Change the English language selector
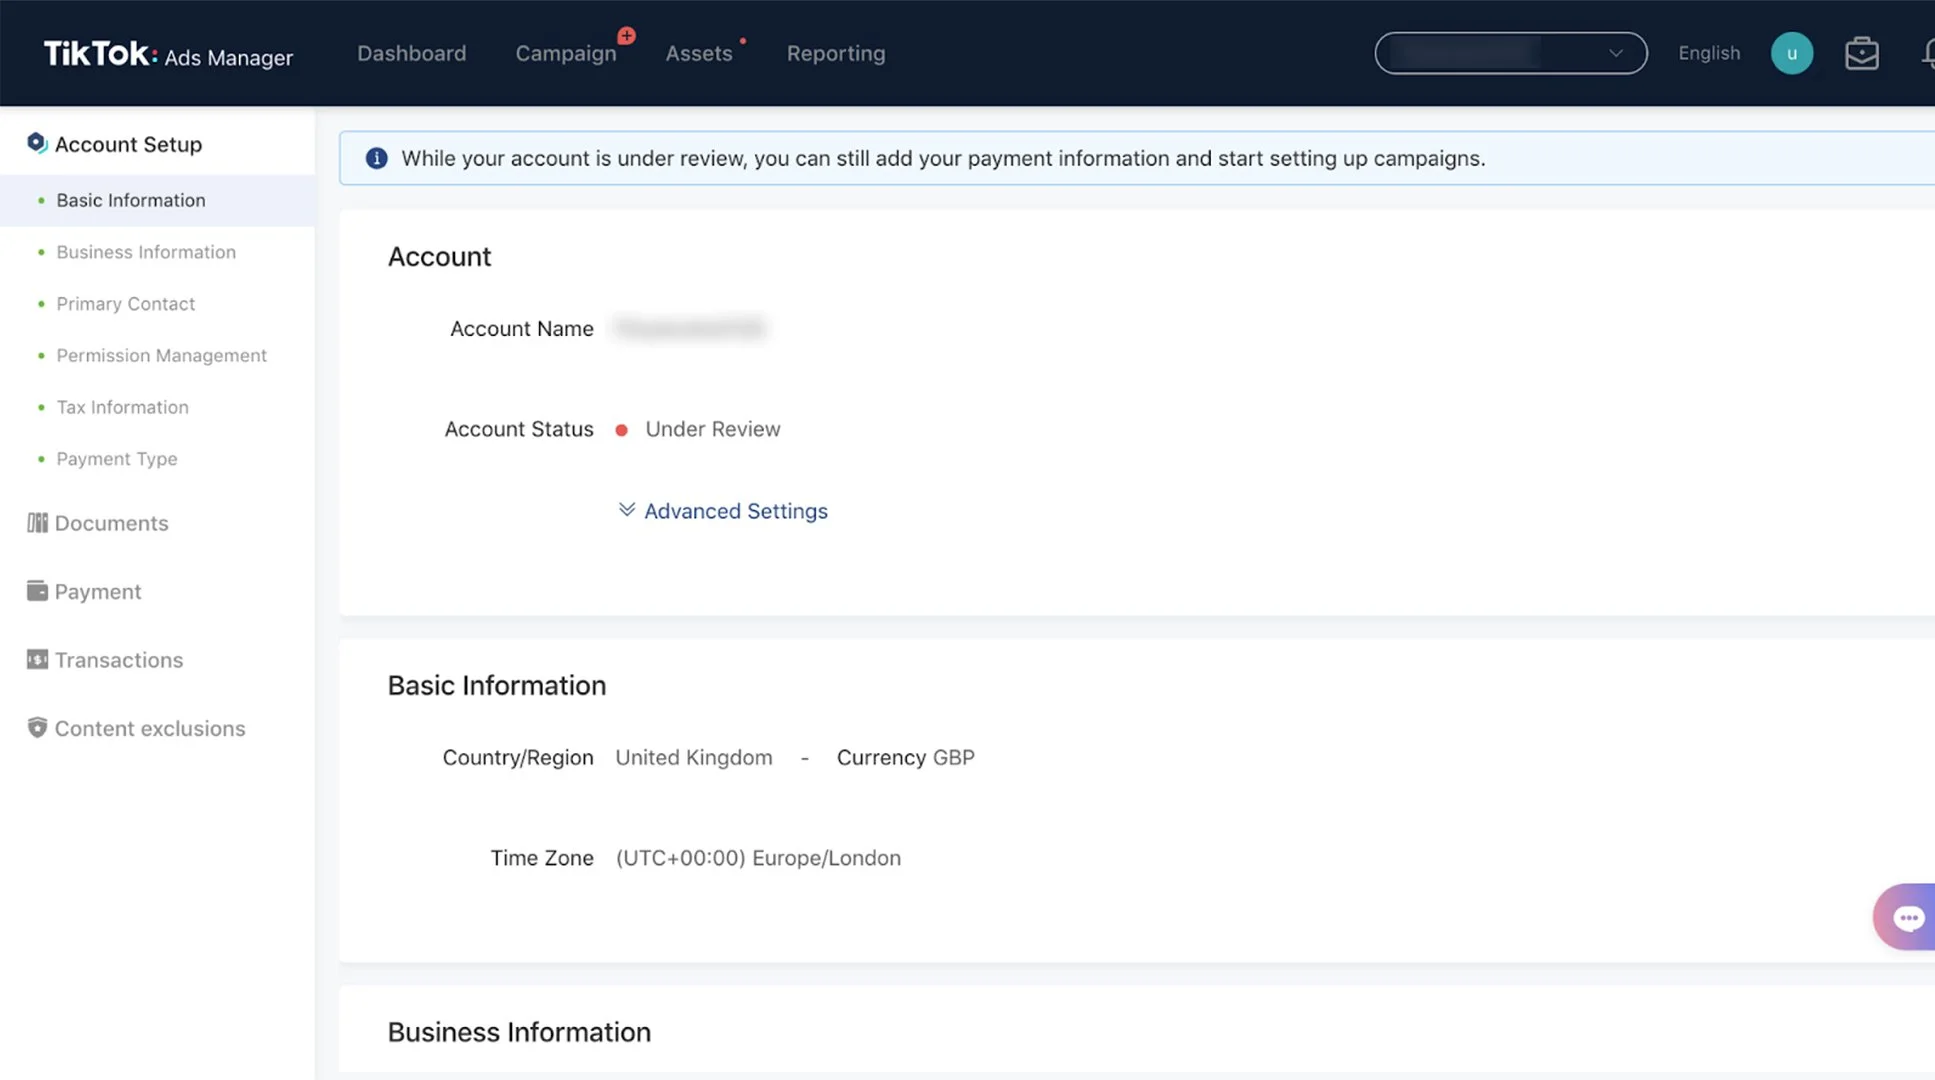1935x1080 pixels. point(1708,53)
